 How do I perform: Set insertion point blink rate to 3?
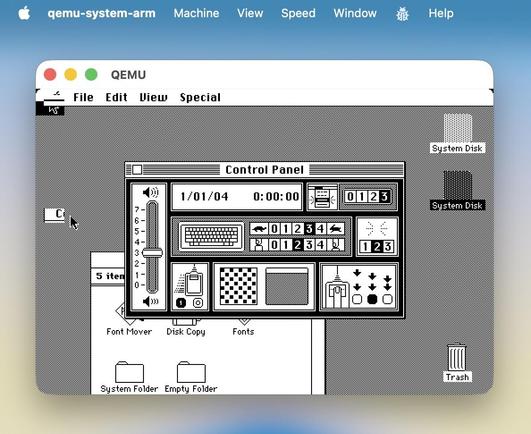tap(388, 246)
